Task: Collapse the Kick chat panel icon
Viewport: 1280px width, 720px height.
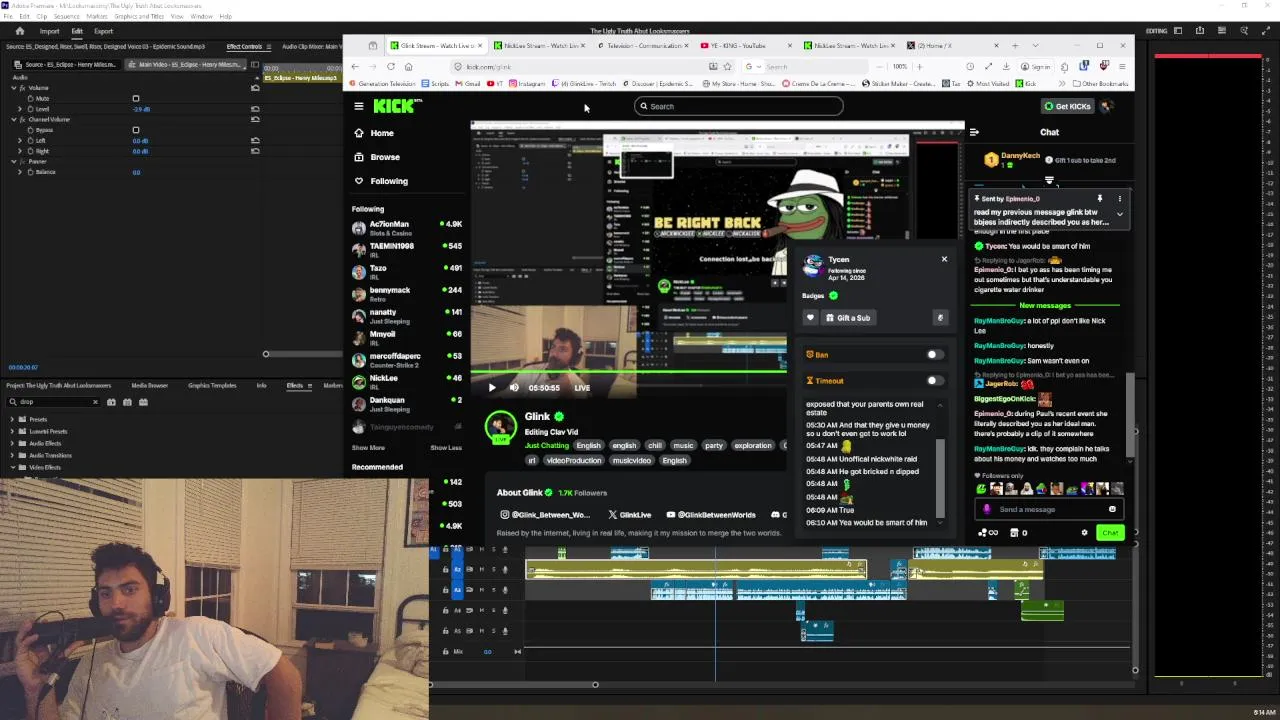Action: tap(974, 132)
